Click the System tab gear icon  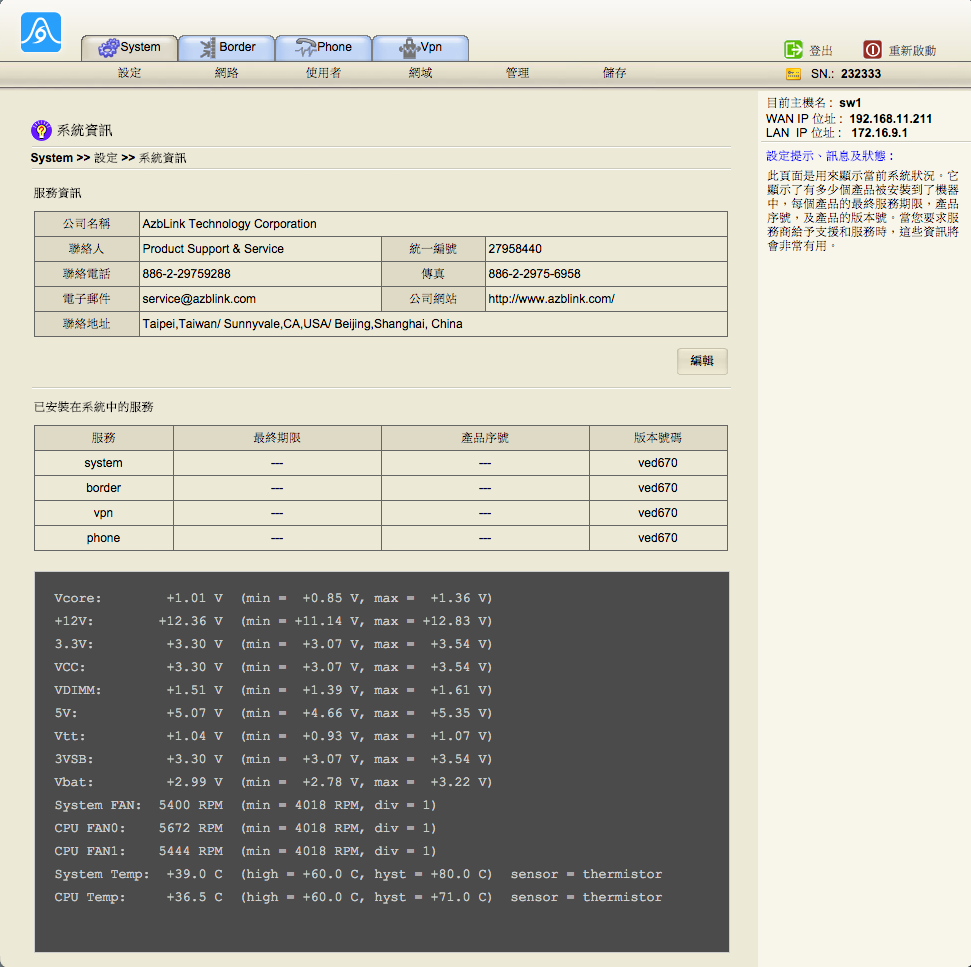click(x=108, y=48)
